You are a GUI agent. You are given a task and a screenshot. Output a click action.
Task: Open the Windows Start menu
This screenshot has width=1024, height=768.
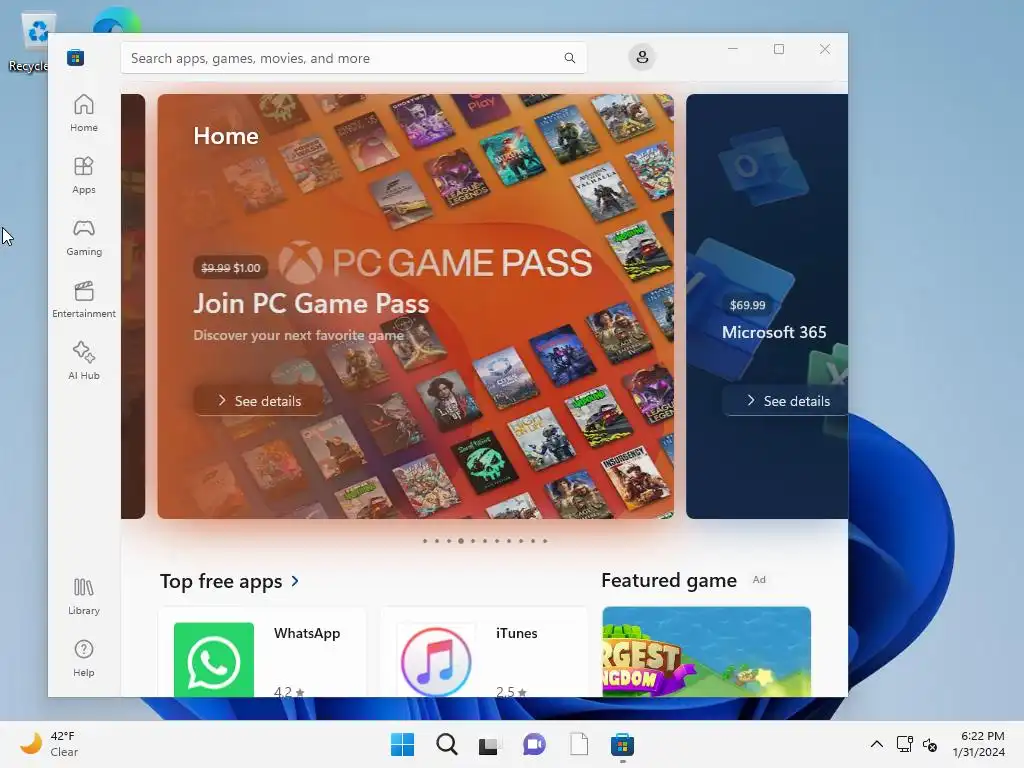402,744
